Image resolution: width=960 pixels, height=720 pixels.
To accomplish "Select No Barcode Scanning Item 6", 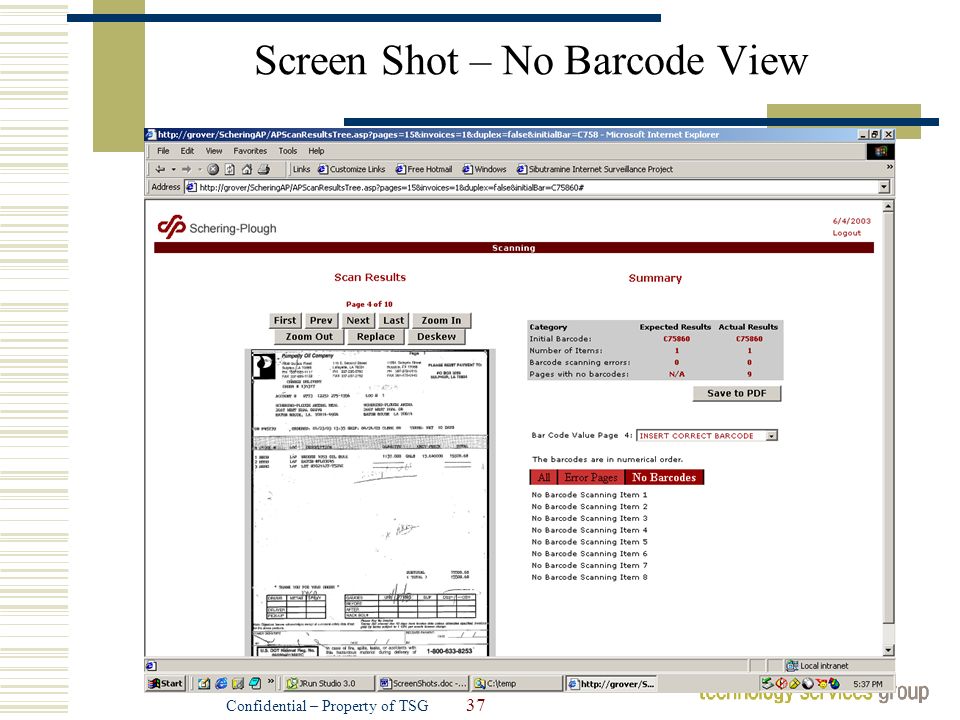I will coord(589,553).
